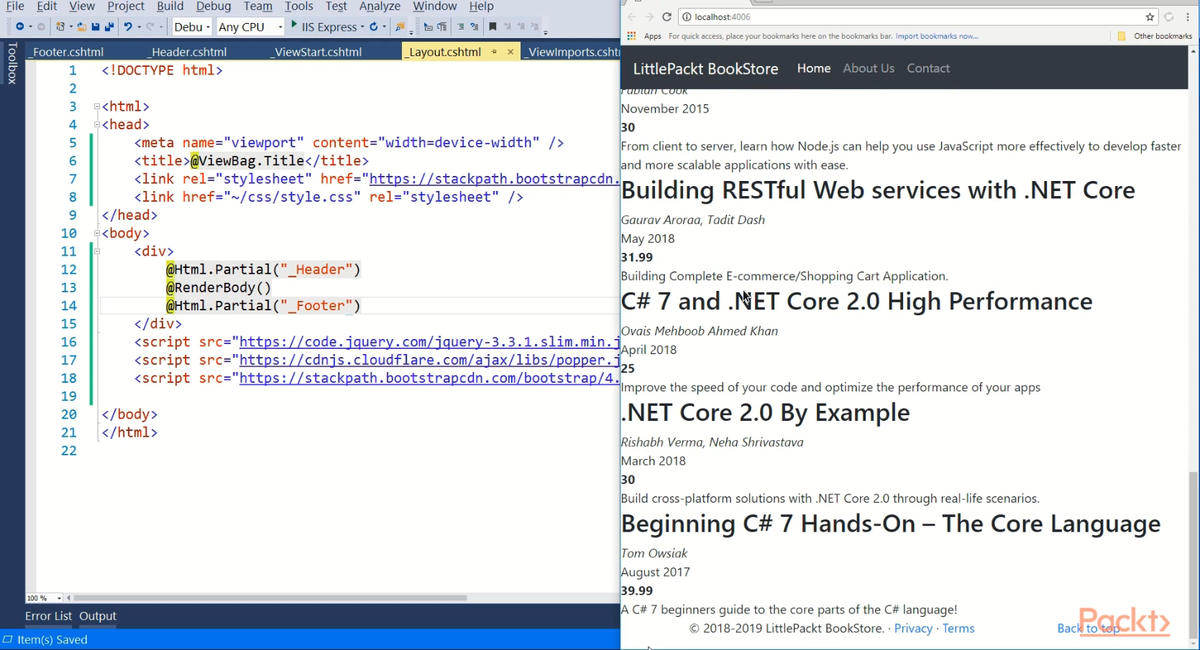The width and height of the screenshot is (1200, 650).
Task: Click the Building RESTful Web services heading
Action: tap(878, 190)
